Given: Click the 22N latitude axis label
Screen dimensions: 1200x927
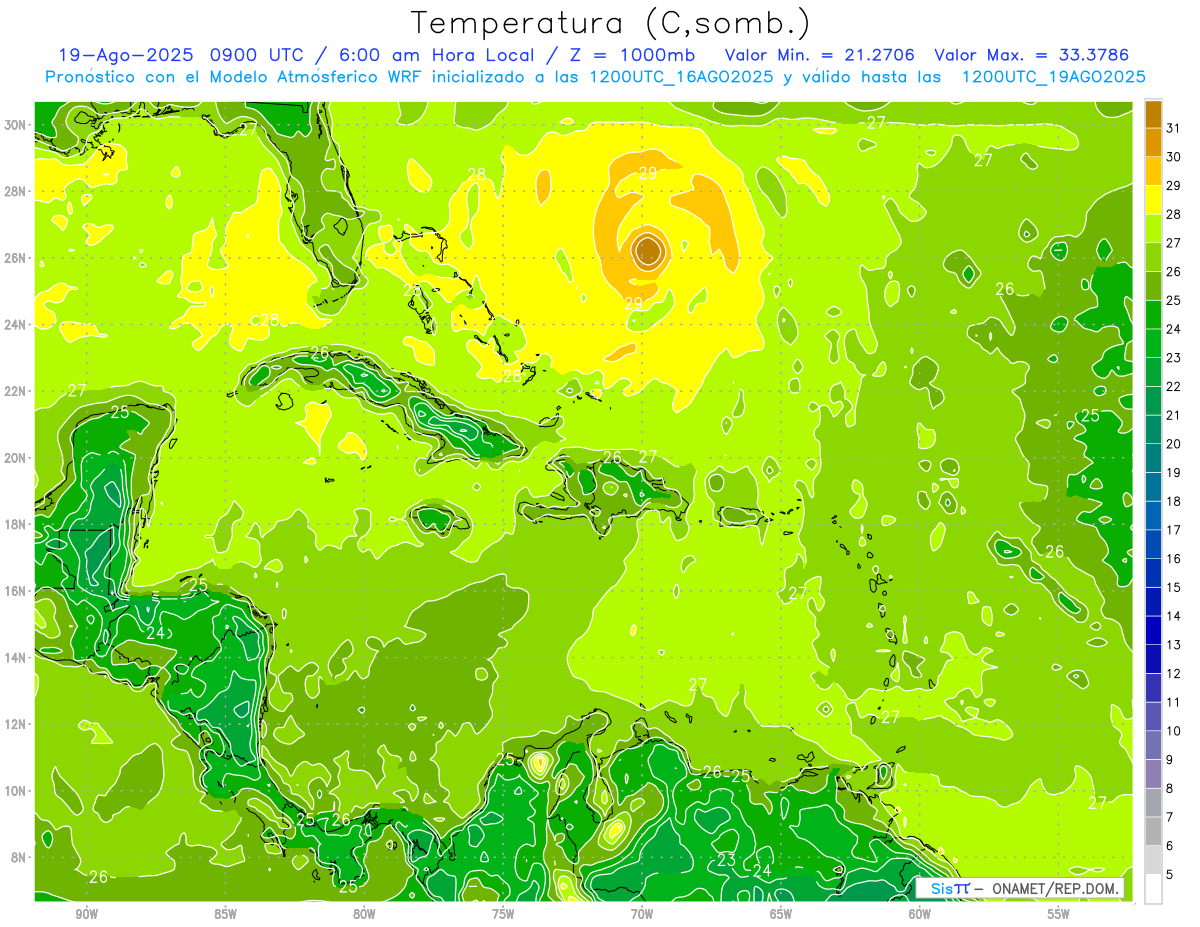Looking at the screenshot, I should pos(17,391).
